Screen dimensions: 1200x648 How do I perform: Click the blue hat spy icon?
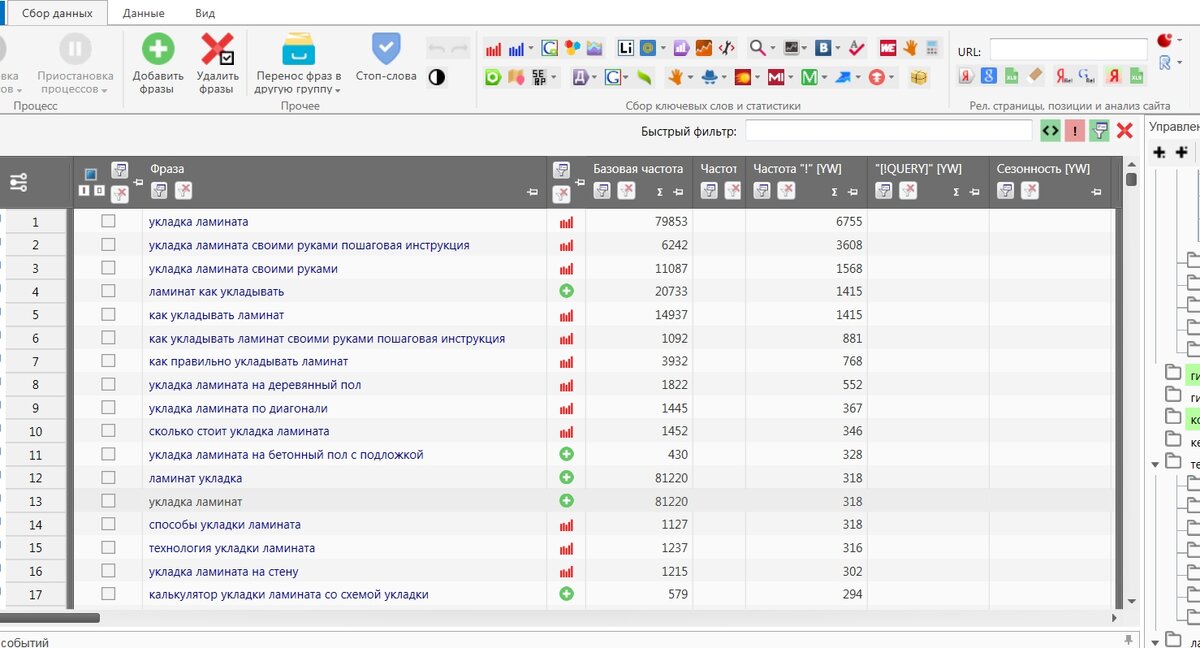(709, 77)
